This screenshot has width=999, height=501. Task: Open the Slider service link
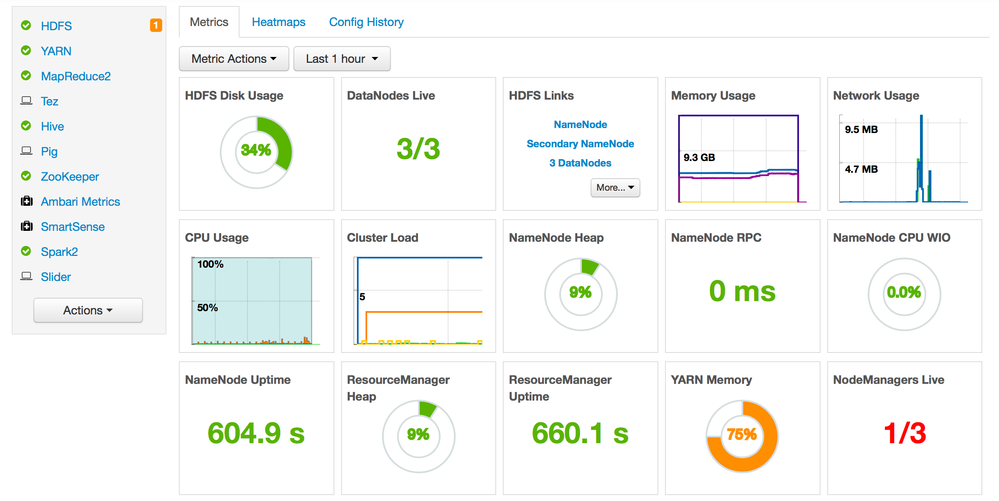pyautogui.click(x=56, y=277)
